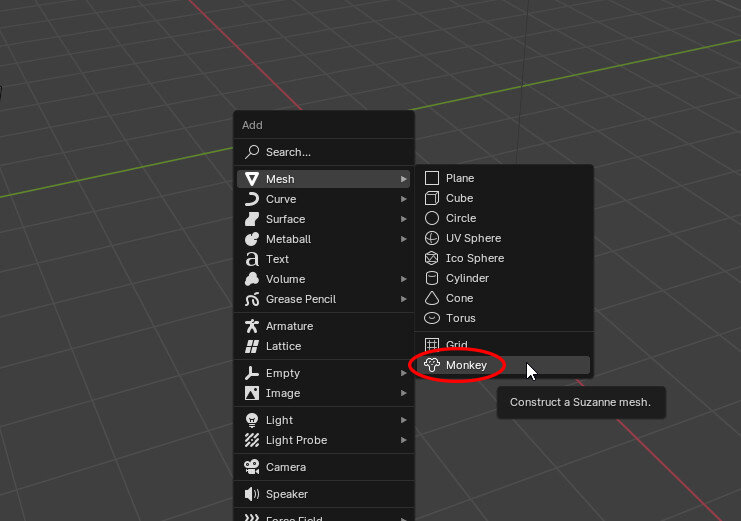Add a Plane mesh

tap(504, 178)
